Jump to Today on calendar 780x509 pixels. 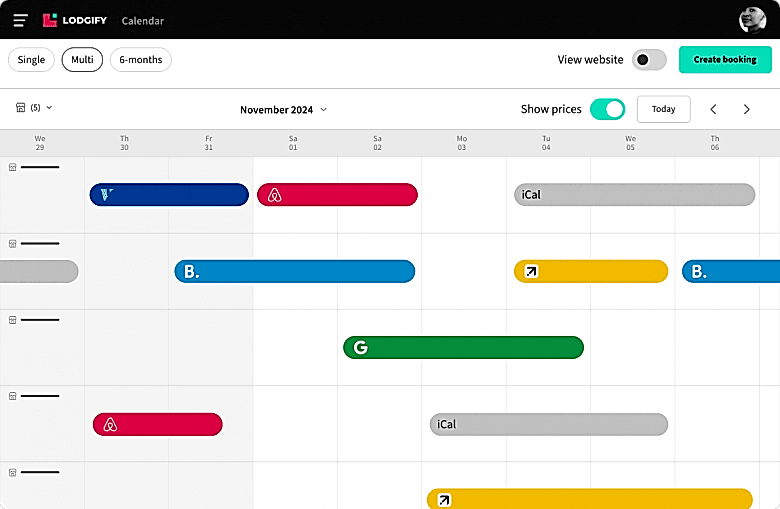pos(664,109)
